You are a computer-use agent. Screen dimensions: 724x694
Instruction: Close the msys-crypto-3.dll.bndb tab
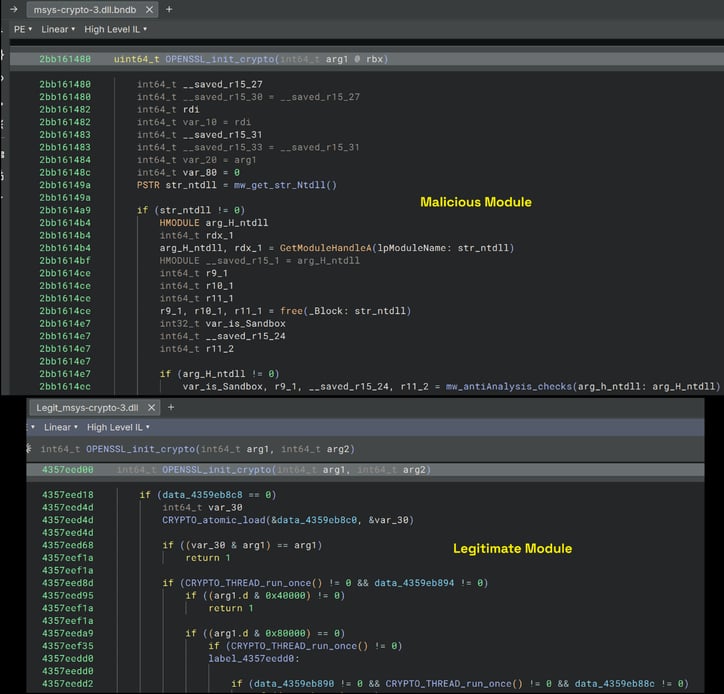(x=149, y=10)
